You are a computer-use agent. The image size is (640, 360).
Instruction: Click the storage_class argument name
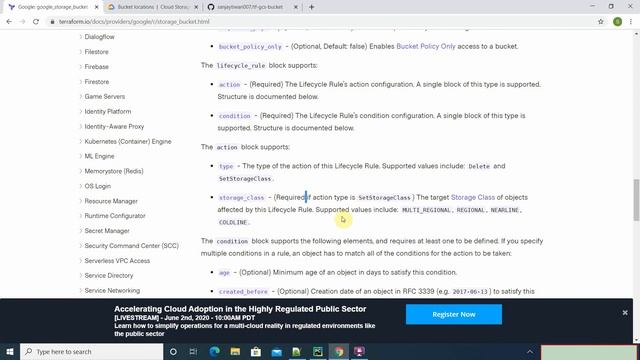point(242,198)
